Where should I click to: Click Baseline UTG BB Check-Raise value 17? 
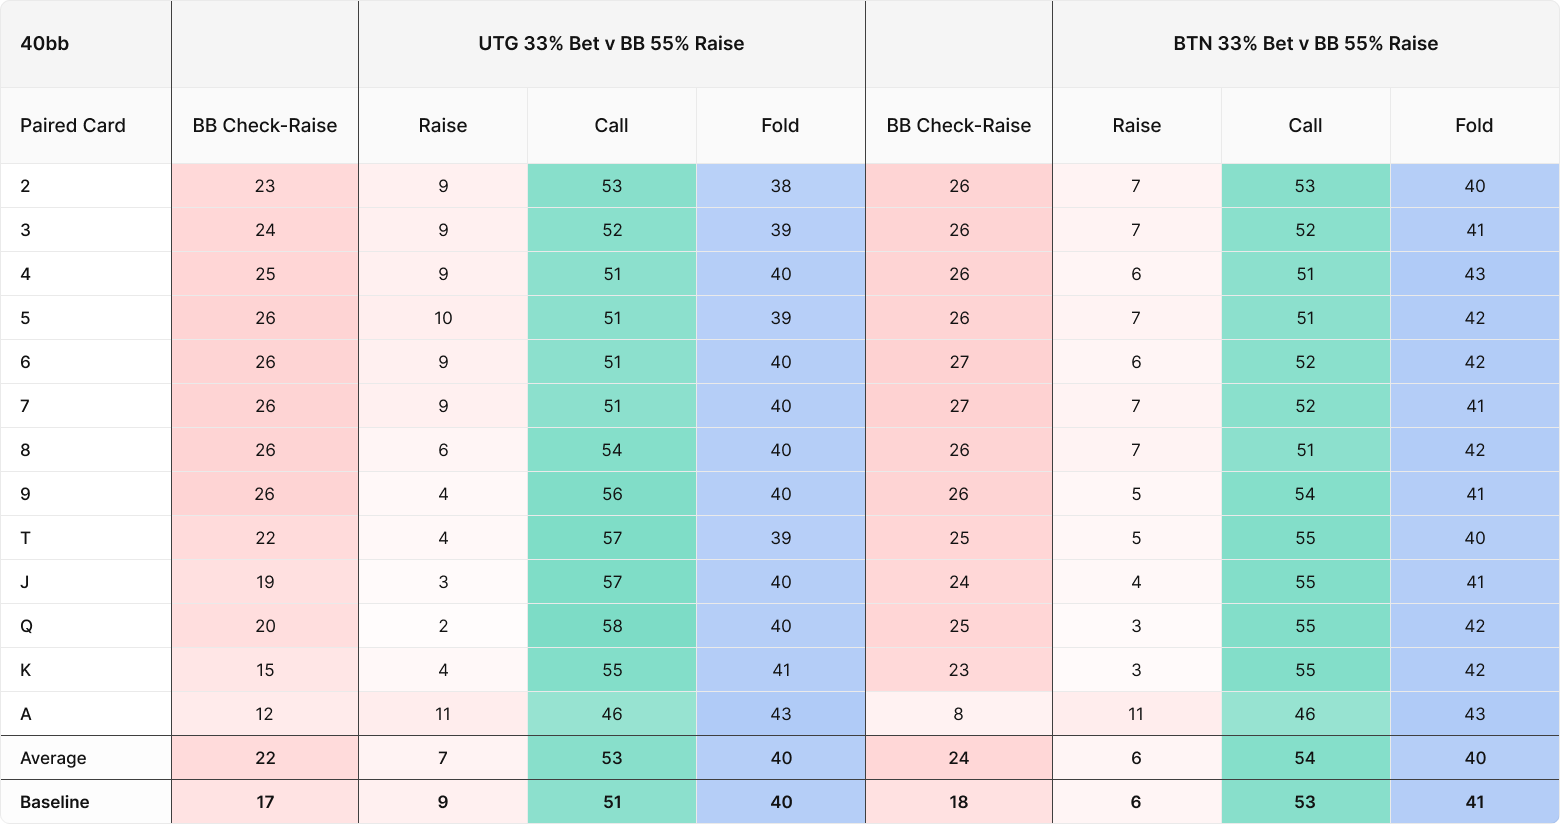click(265, 802)
